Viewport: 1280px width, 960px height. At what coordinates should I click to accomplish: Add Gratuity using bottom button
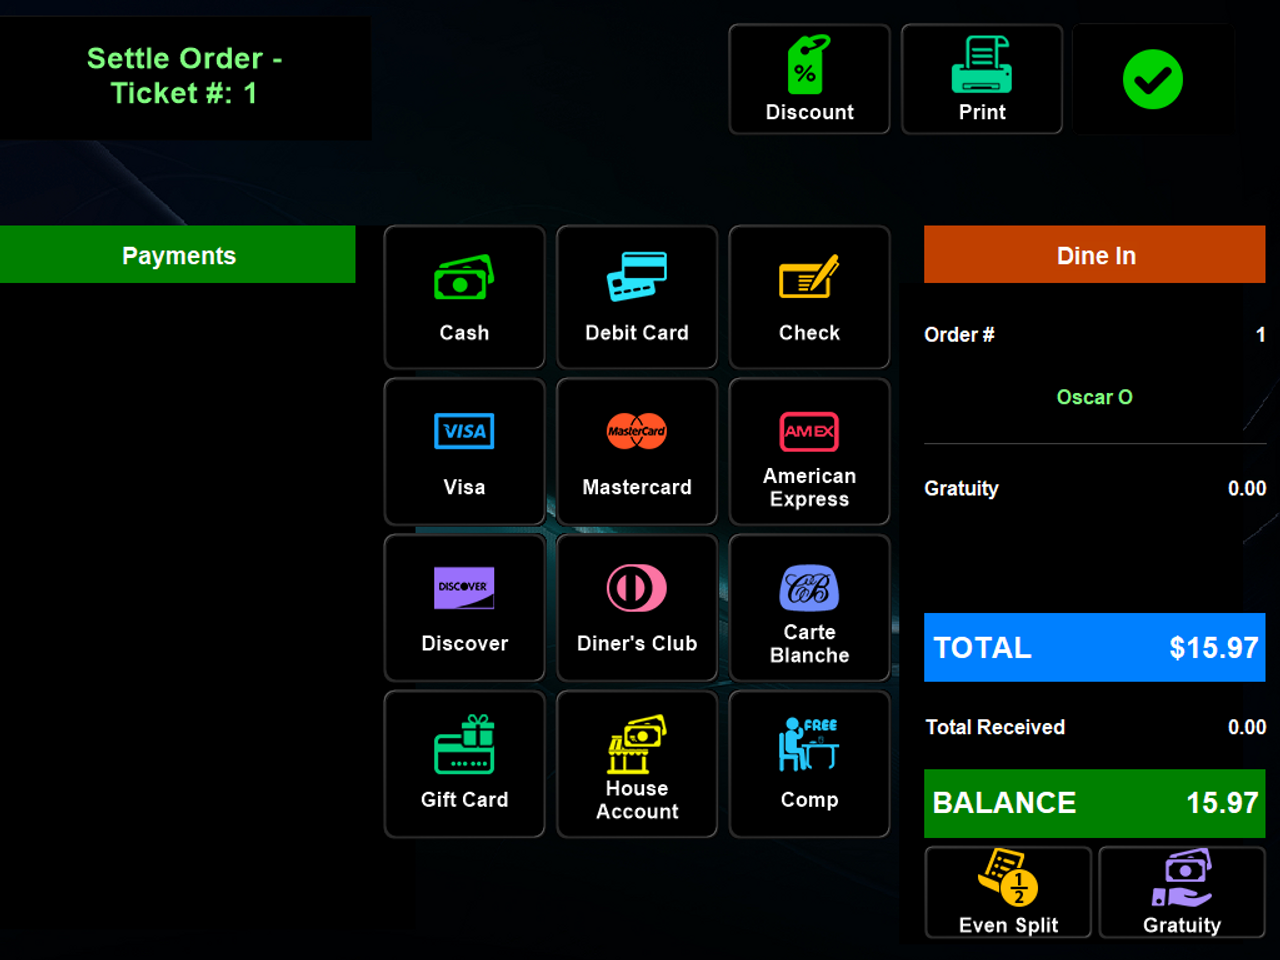[1181, 892]
